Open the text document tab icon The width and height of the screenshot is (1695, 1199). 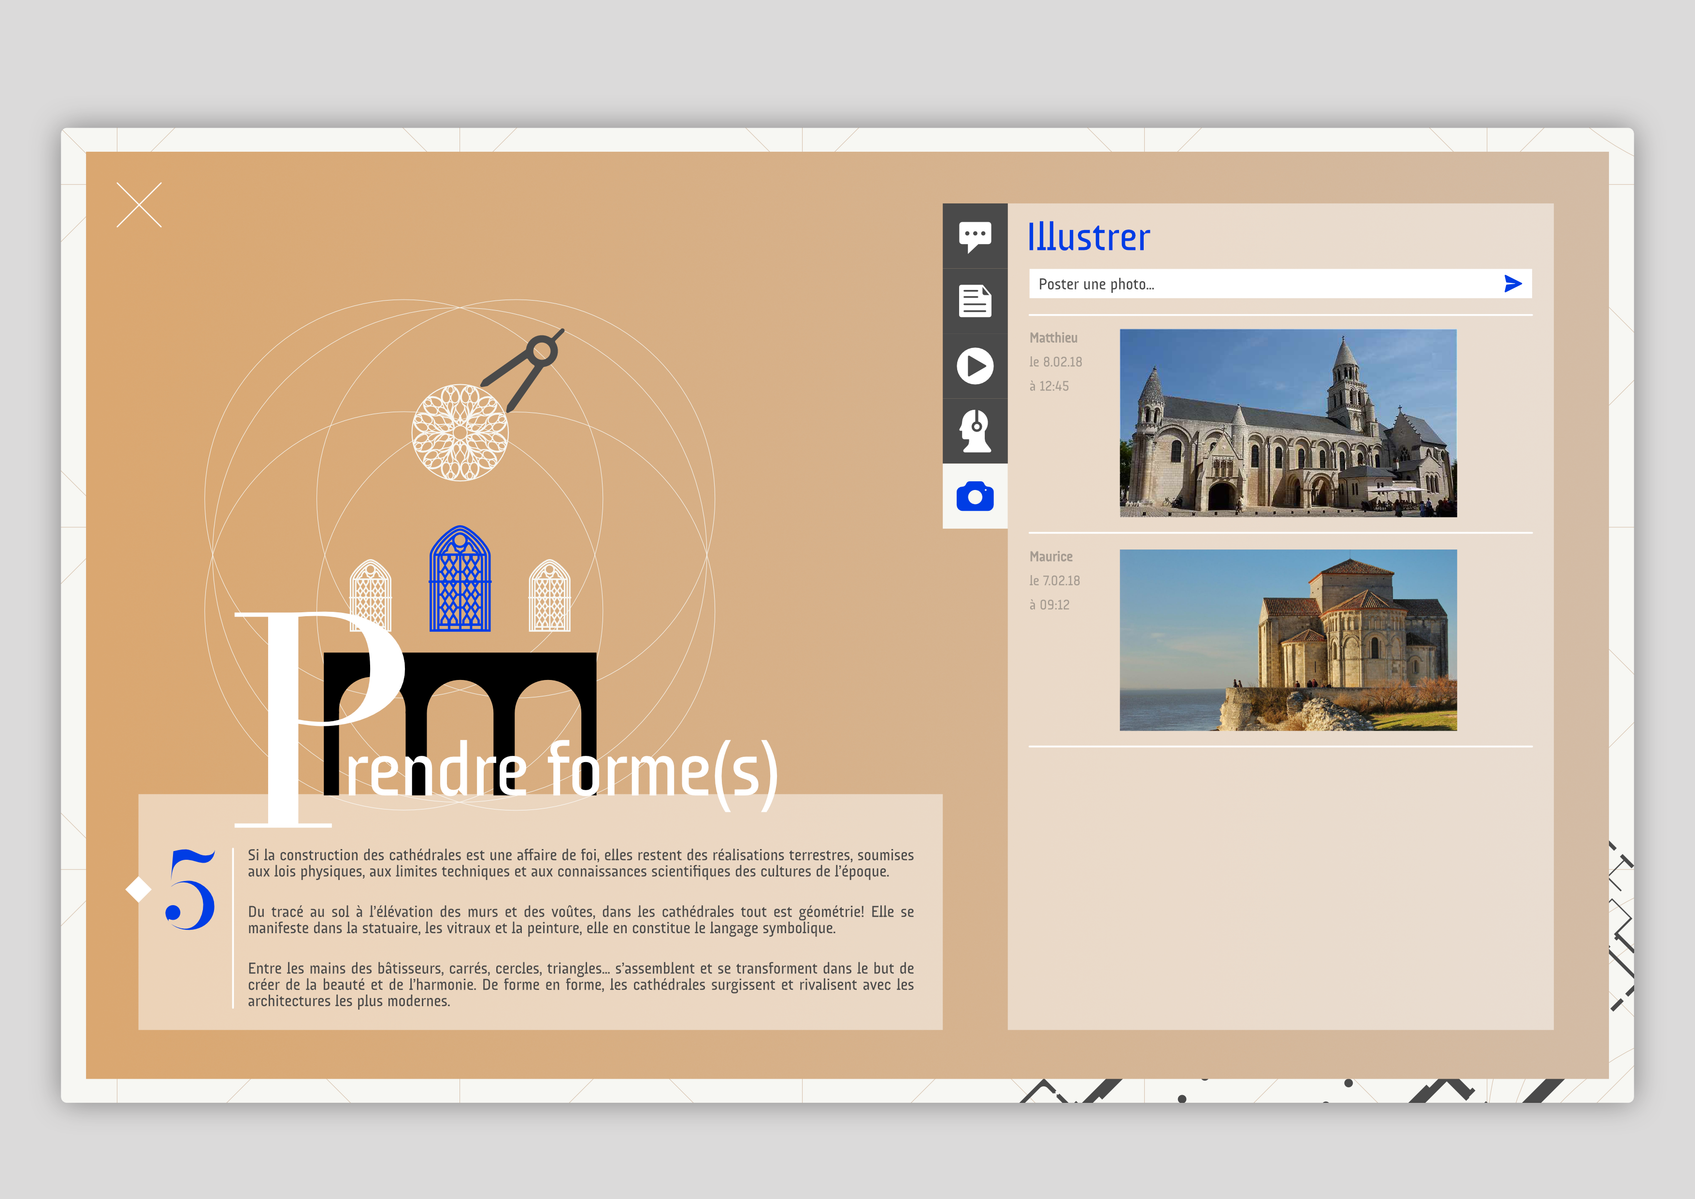(975, 301)
